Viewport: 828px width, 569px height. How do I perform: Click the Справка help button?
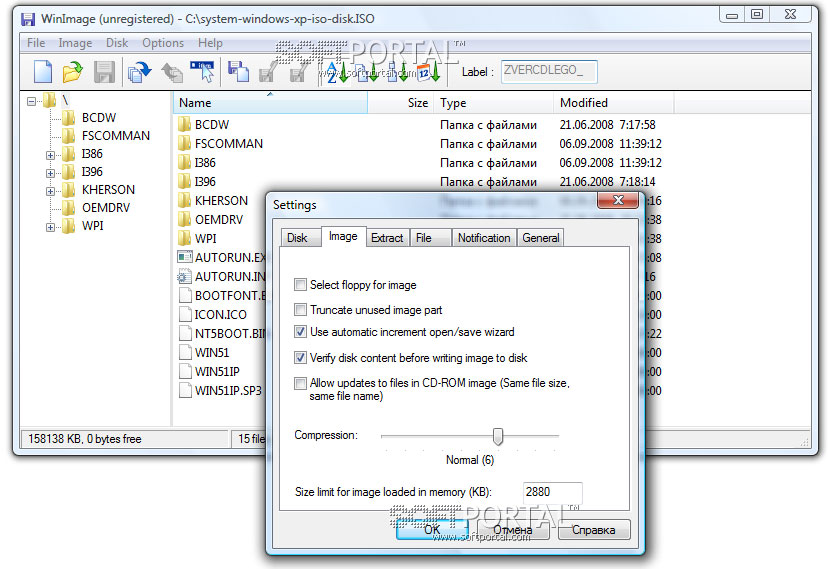pyautogui.click(x=594, y=529)
